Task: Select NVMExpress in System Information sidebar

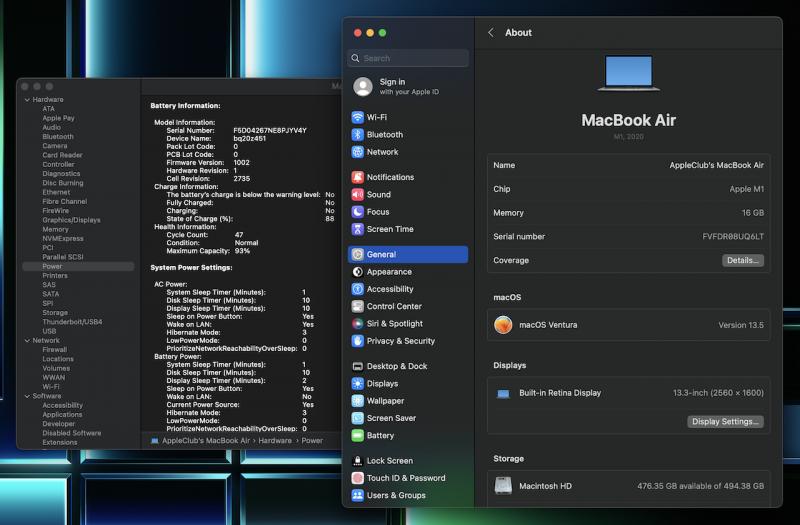Action: click(62, 239)
